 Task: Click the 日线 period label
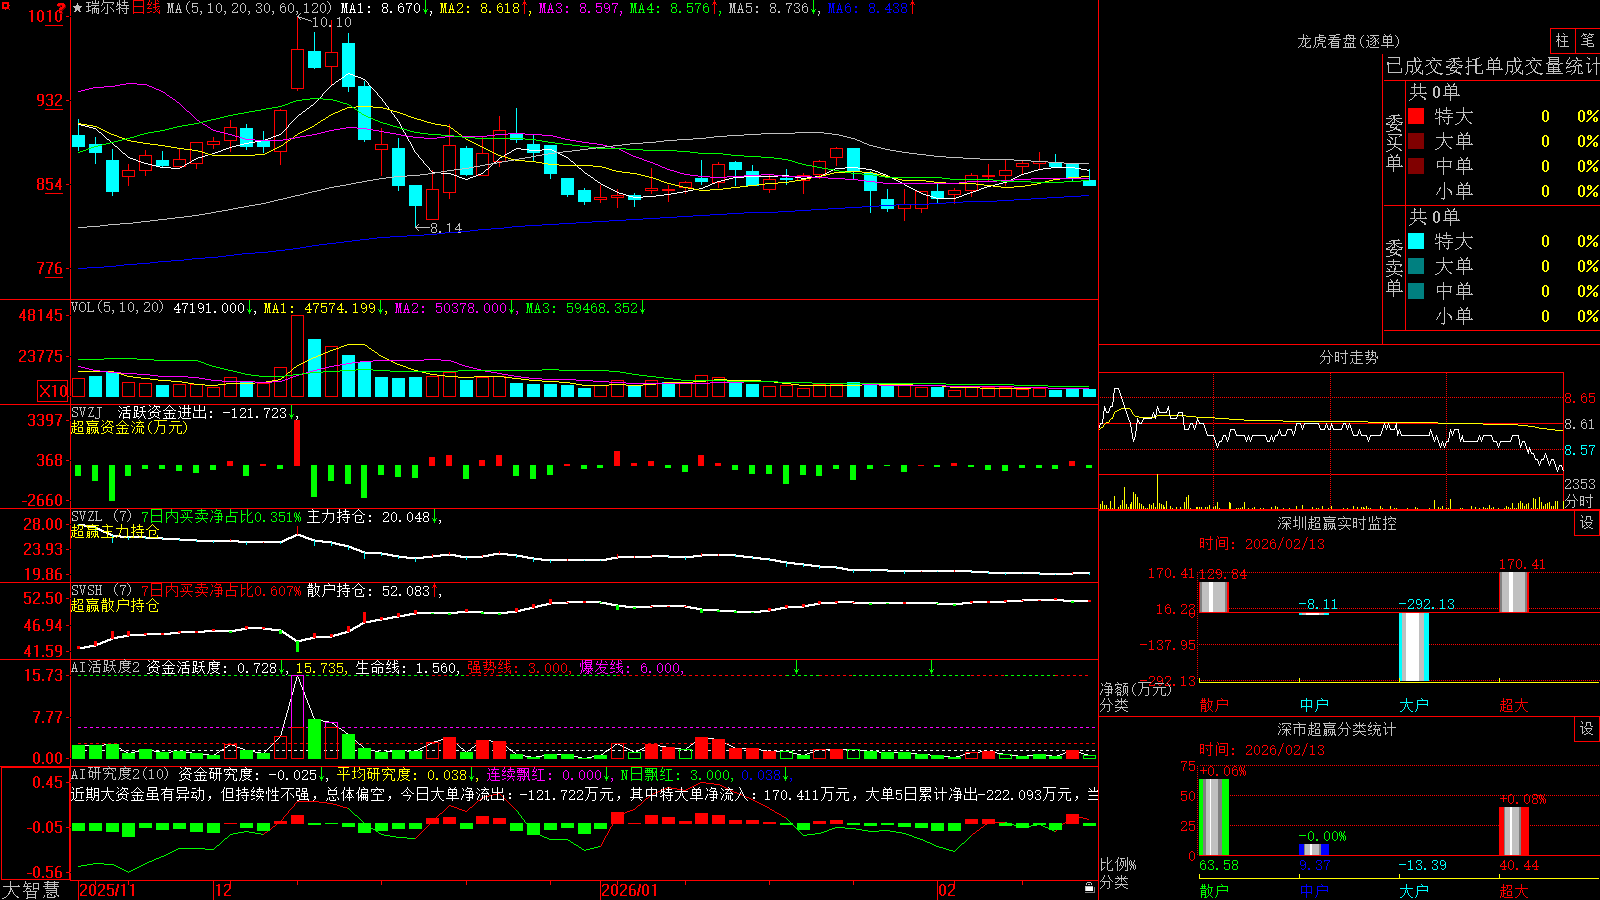point(146,8)
